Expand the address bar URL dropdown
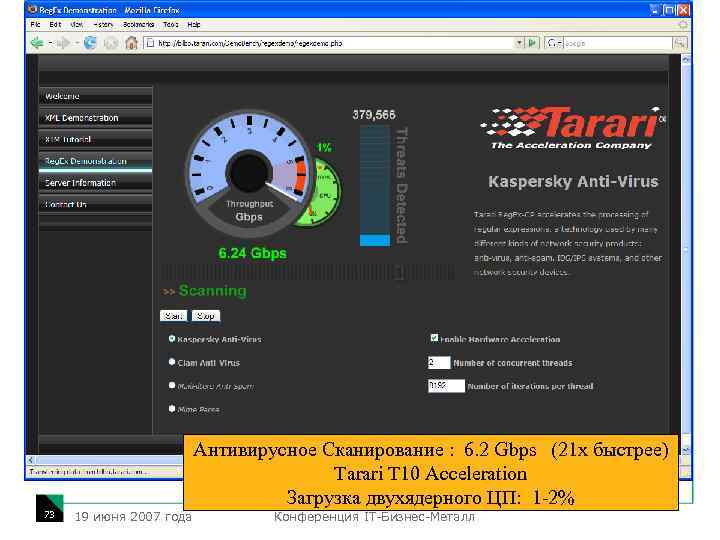 [x=519, y=43]
